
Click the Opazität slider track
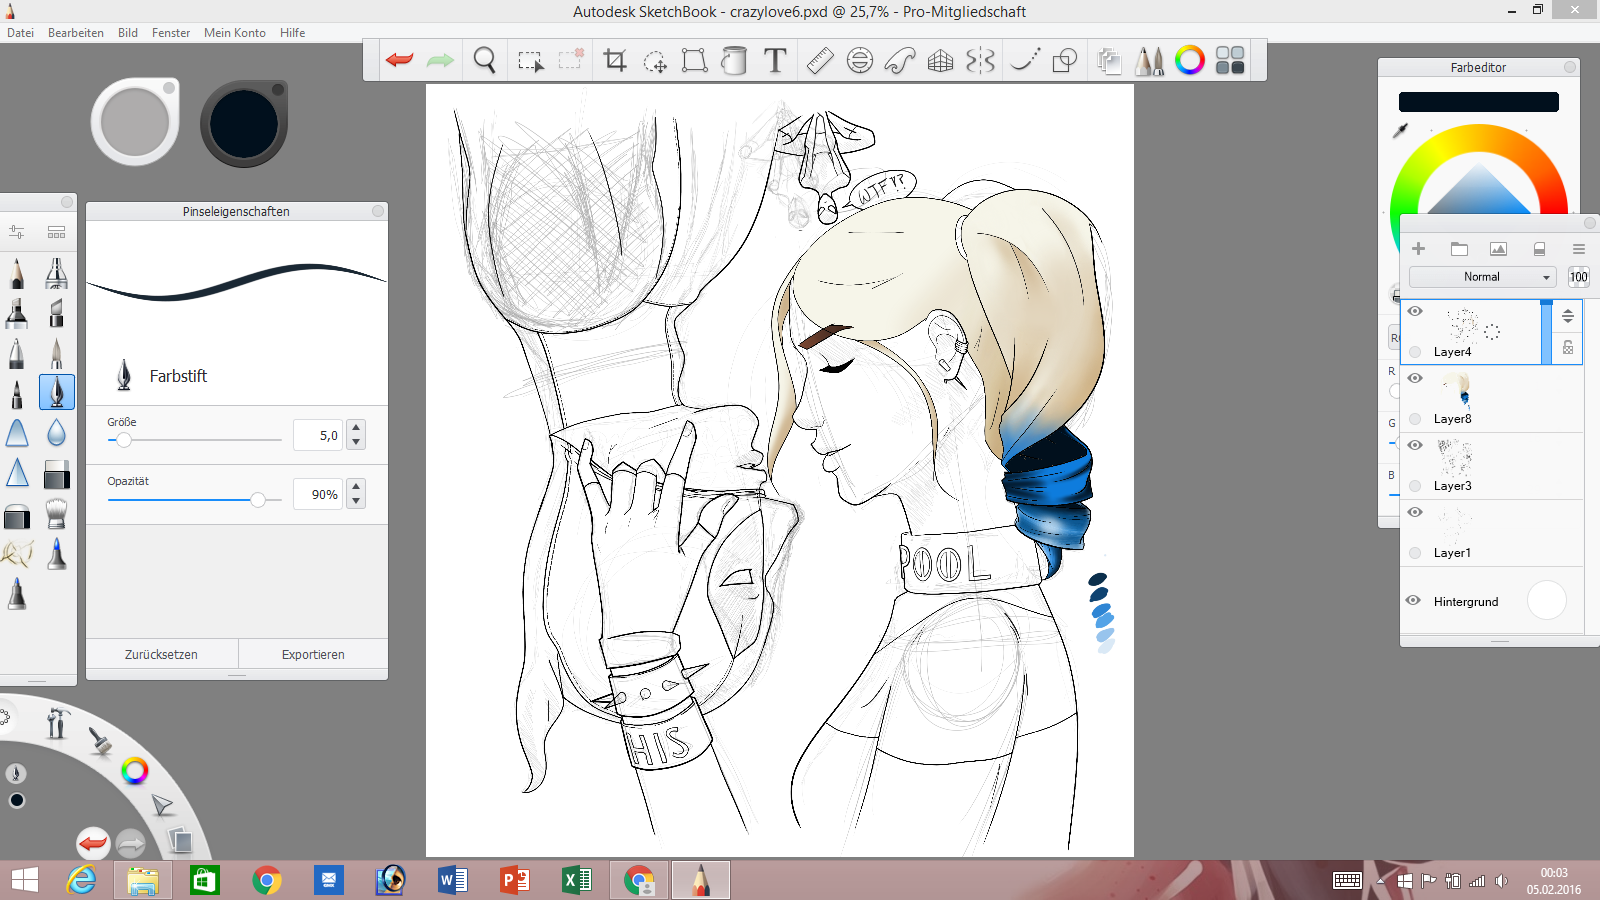[195, 499]
